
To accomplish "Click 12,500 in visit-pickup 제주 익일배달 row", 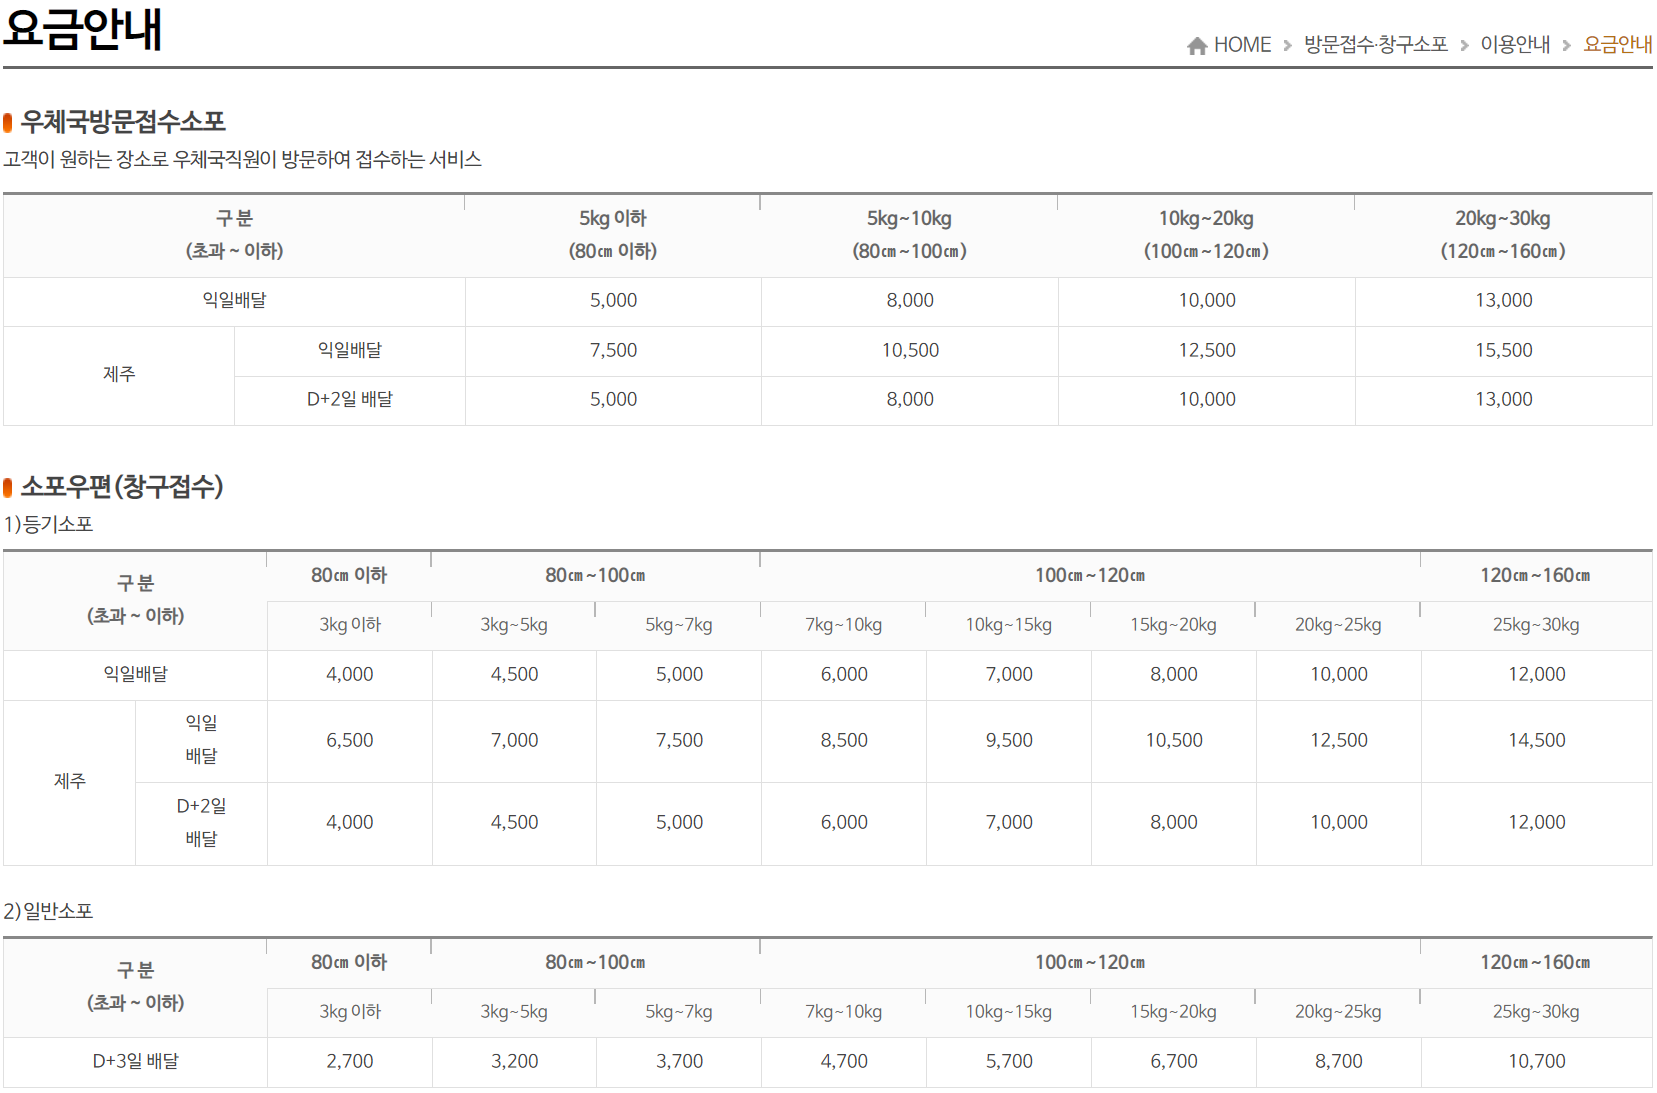I will tap(1207, 351).
